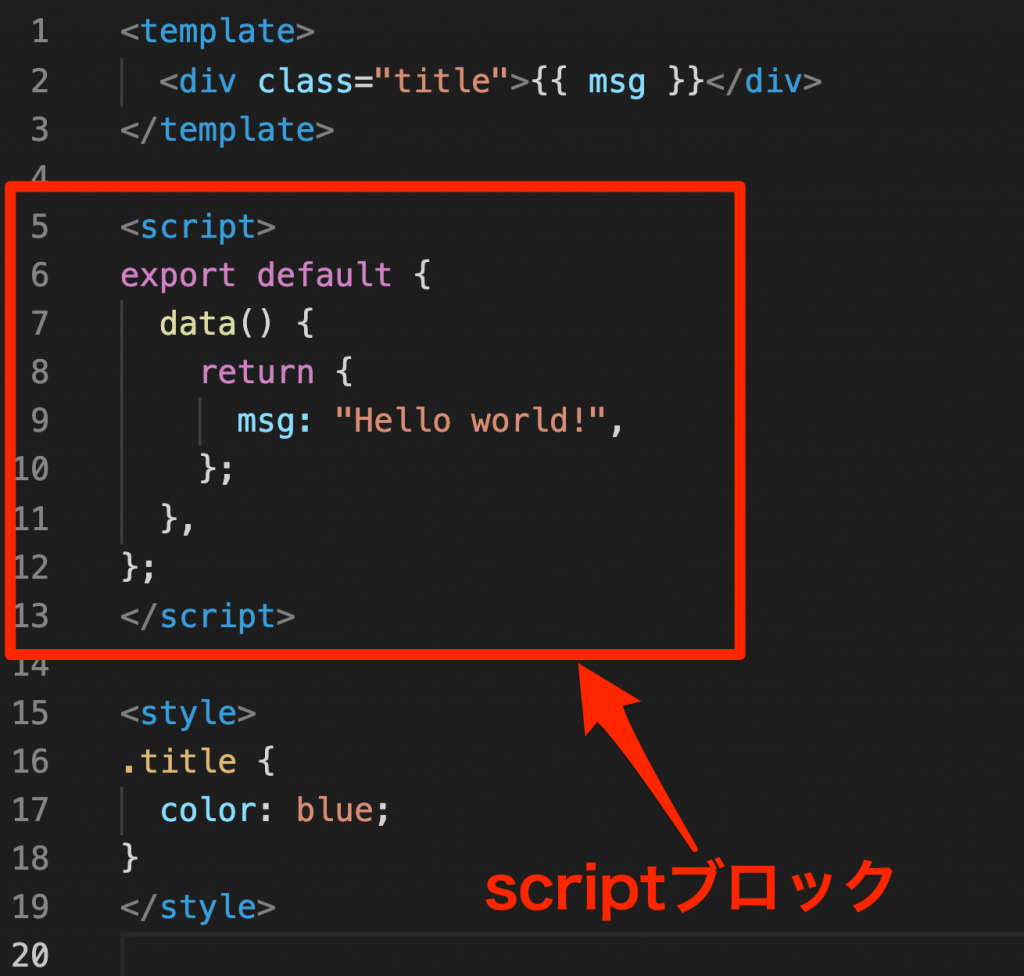Click the msg property key on line 9

268,420
